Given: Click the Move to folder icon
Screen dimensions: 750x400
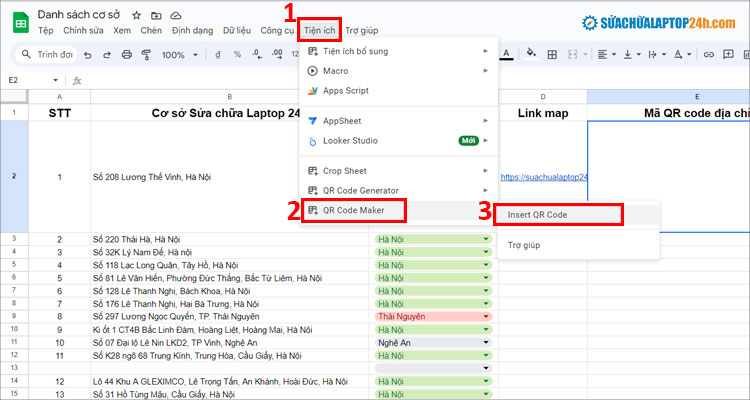Looking at the screenshot, I should coord(156,16).
